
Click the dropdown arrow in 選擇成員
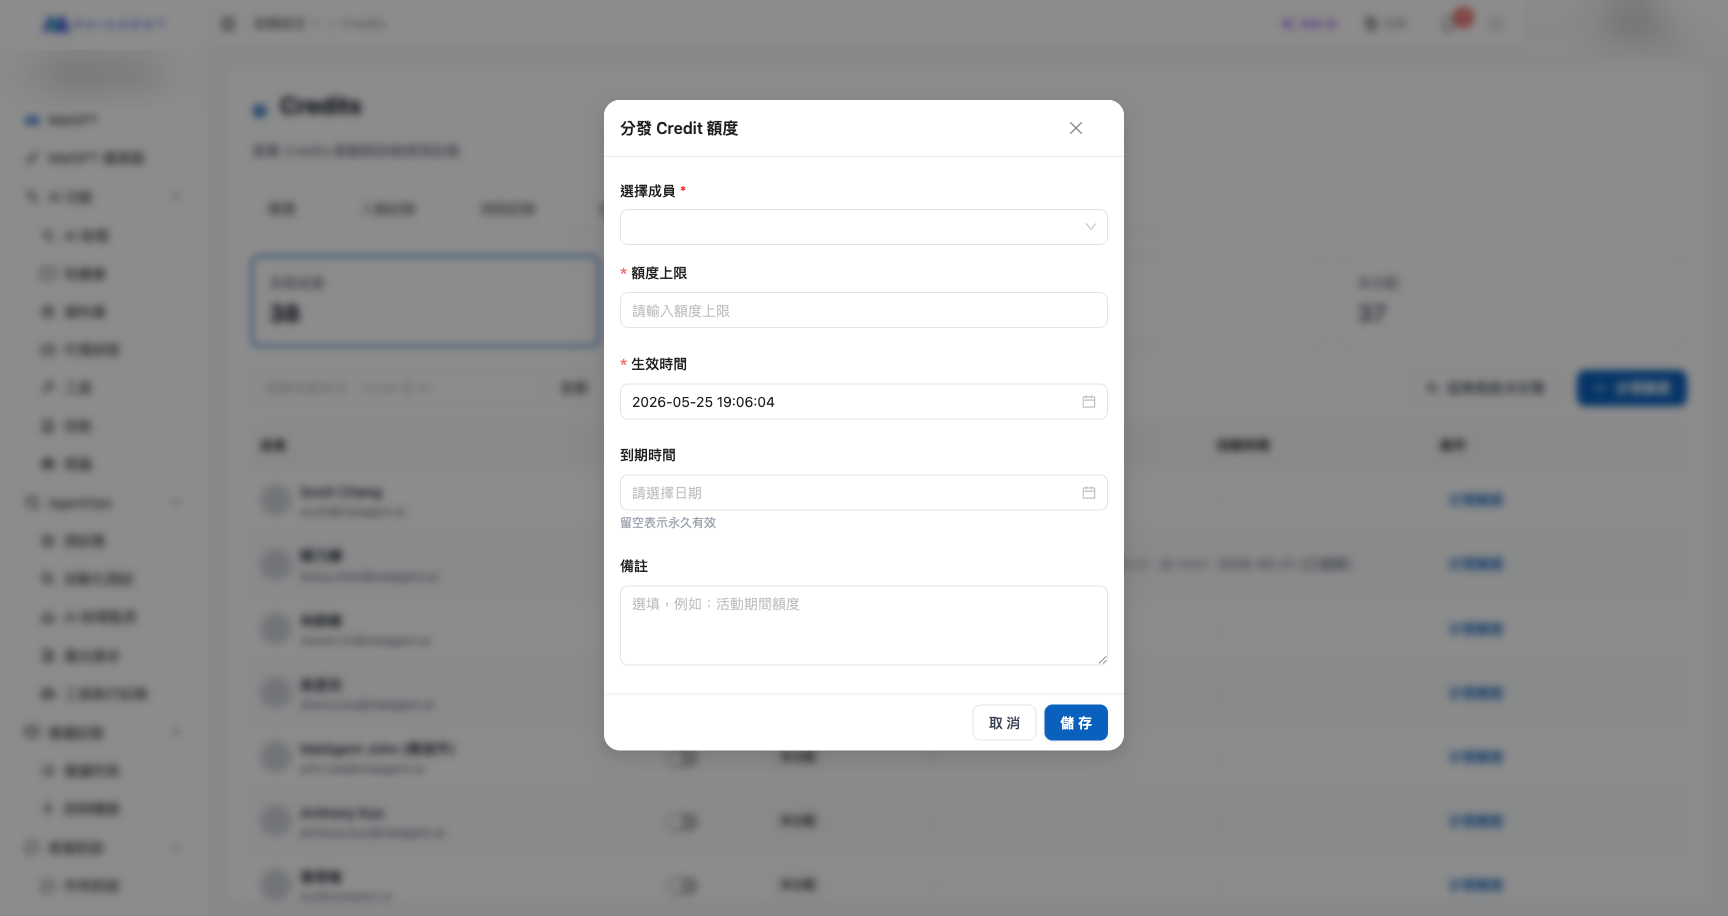1091,227
